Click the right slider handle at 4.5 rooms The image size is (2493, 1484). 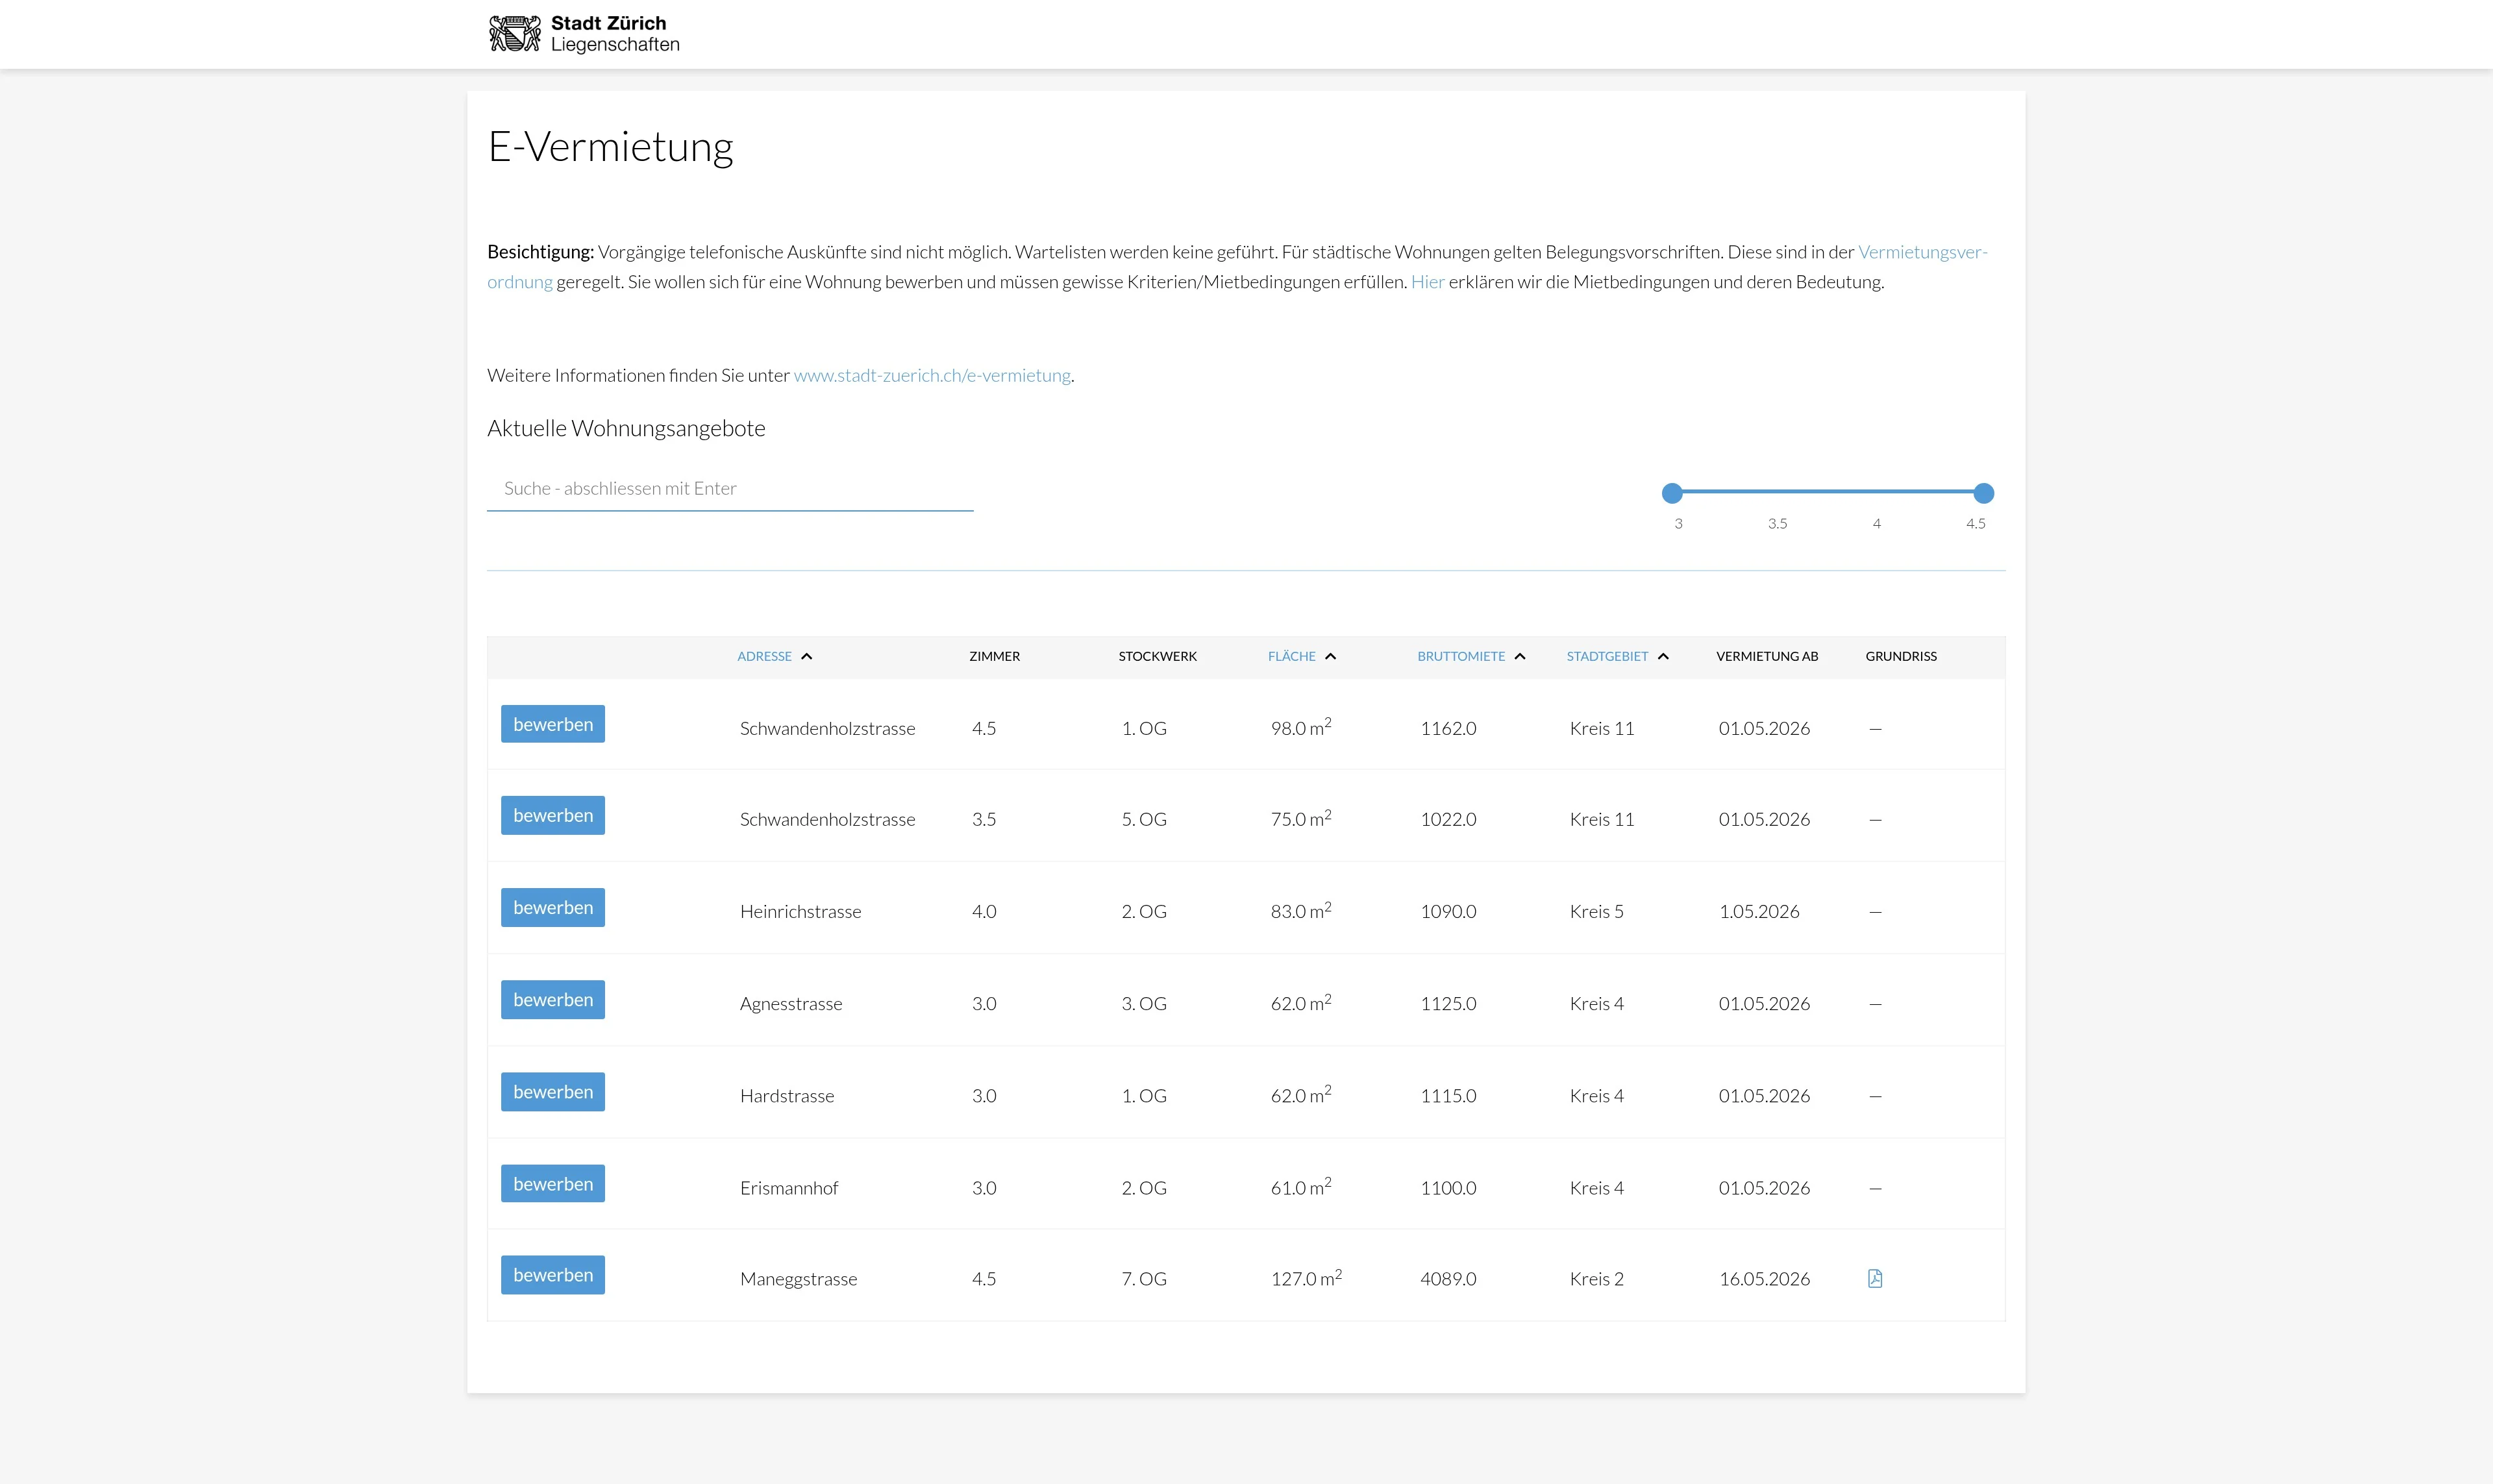1983,493
